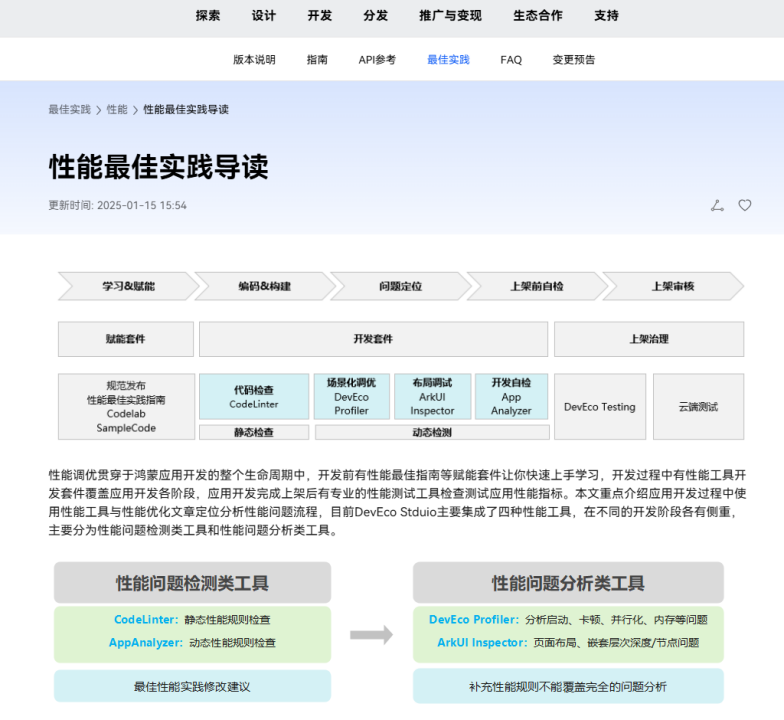784x720 pixels.
Task: Open the 开发 top menu
Action: point(320,16)
